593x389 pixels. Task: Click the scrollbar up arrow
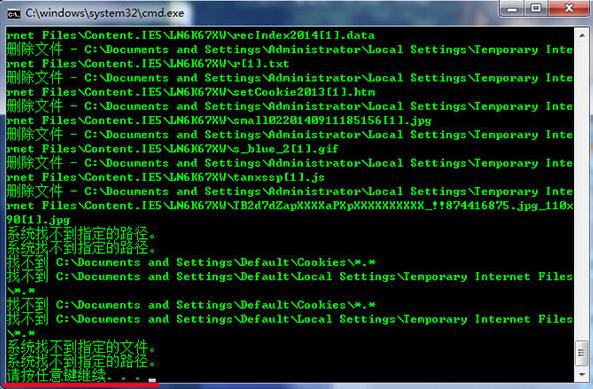pos(581,35)
